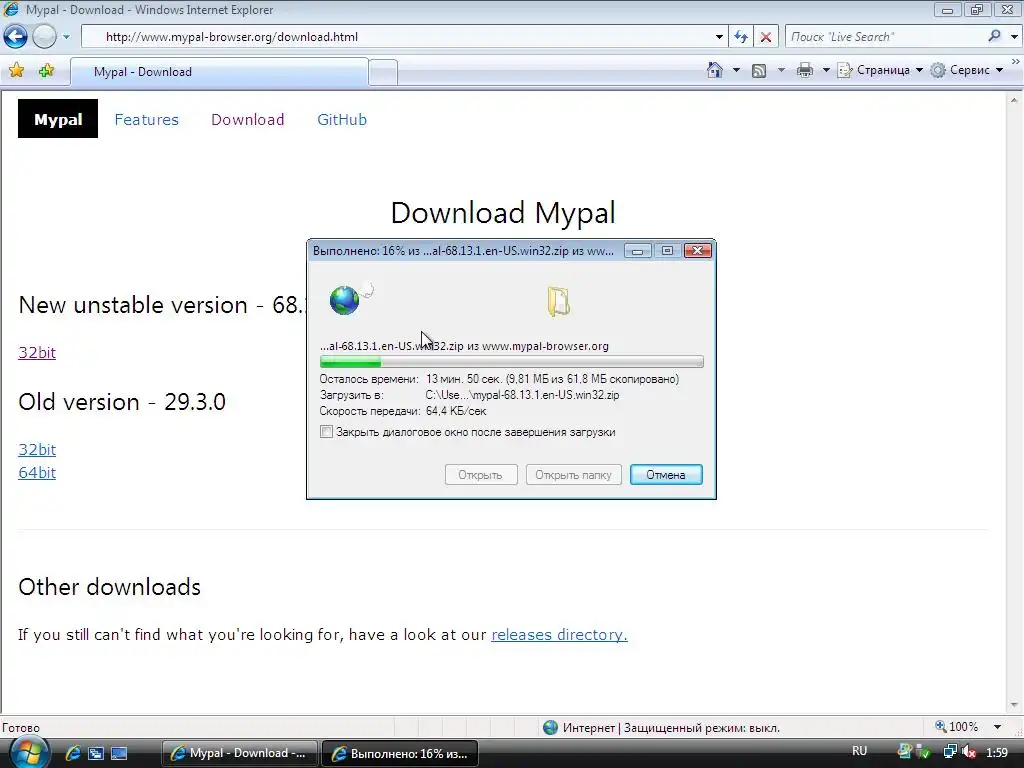Open the Favorites Center star icon
This screenshot has width=1024, height=768.
coord(17,71)
